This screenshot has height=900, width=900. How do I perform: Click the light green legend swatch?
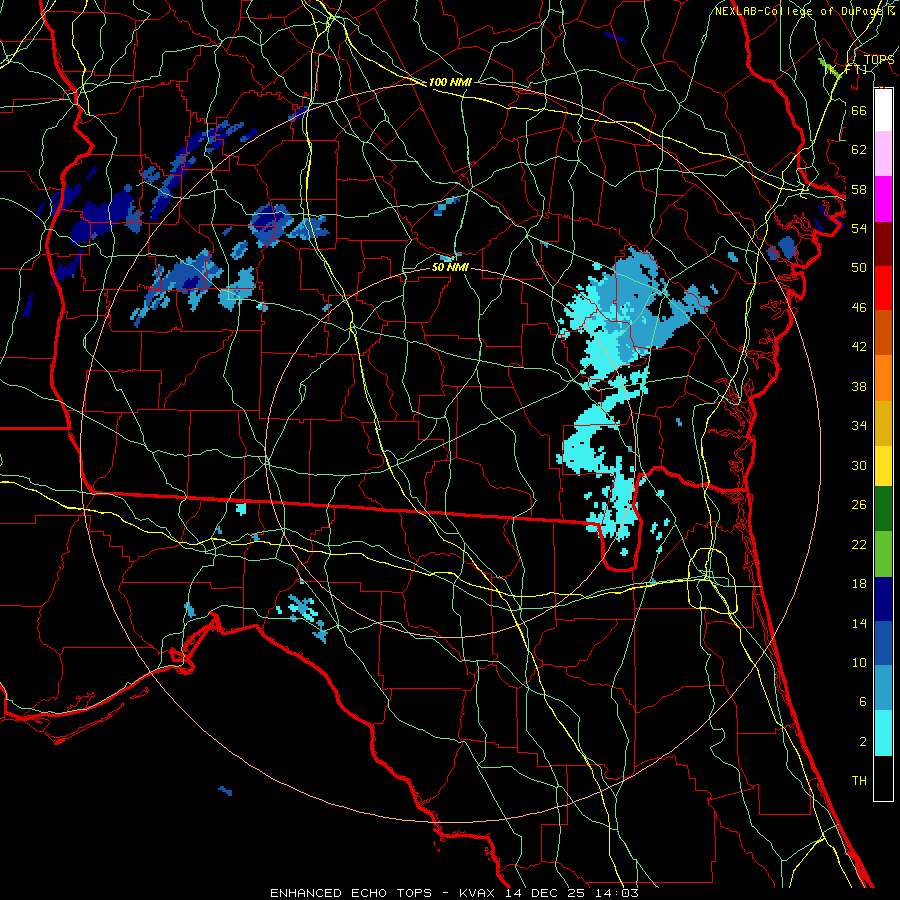tap(883, 554)
